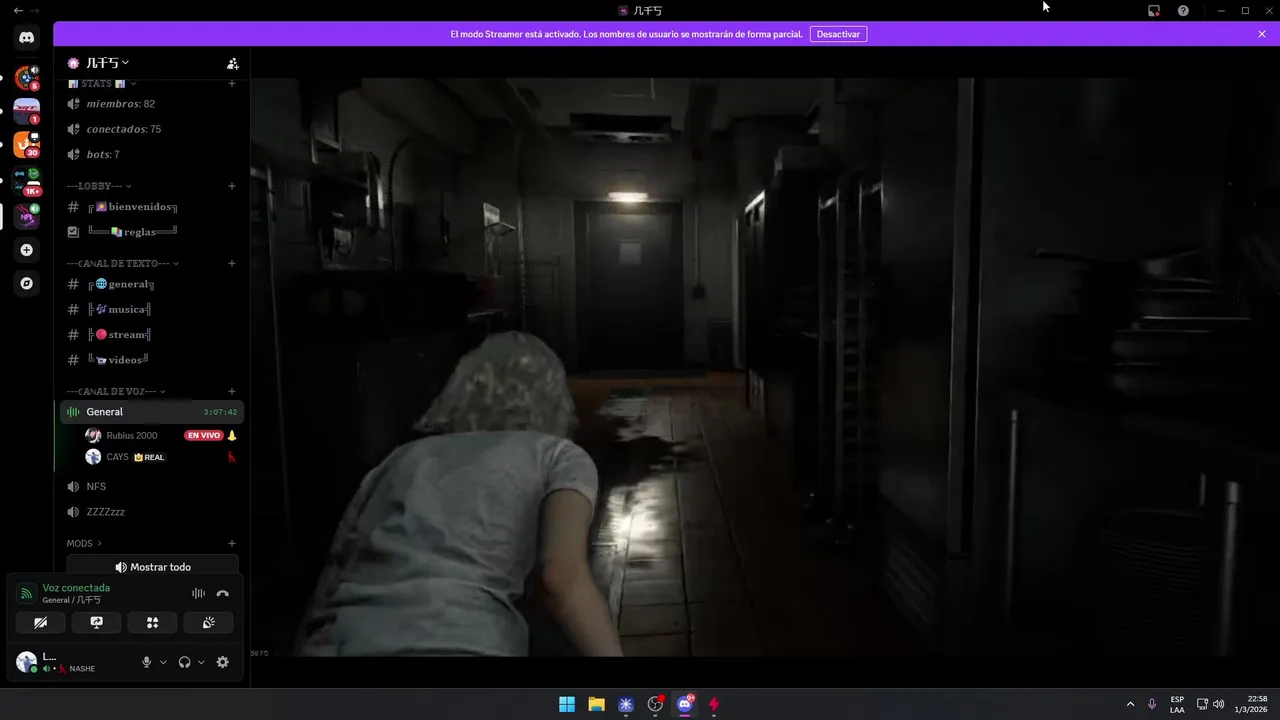Viewport: 1280px width, 720px height.
Task: Collapse the STATS category
Action: point(101,84)
